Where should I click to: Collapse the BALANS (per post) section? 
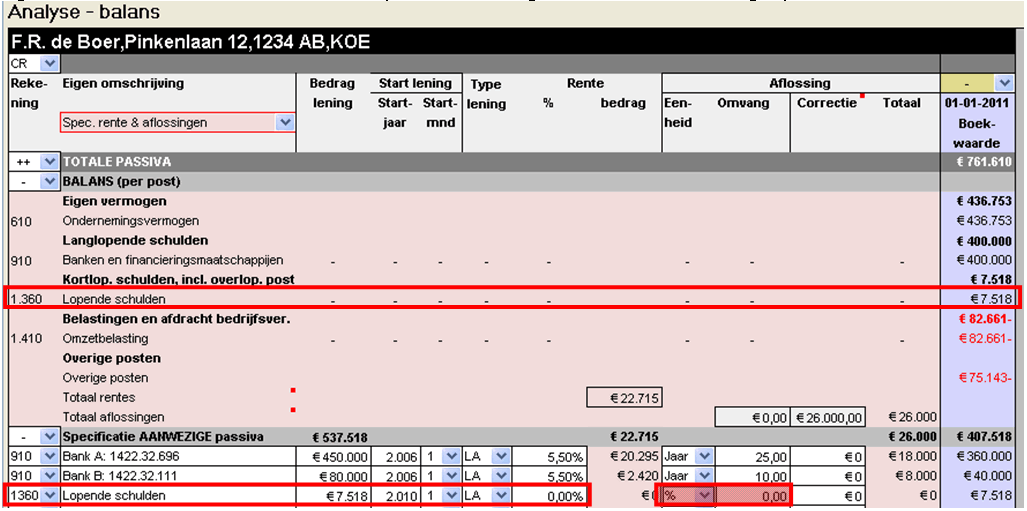click(x=47, y=181)
